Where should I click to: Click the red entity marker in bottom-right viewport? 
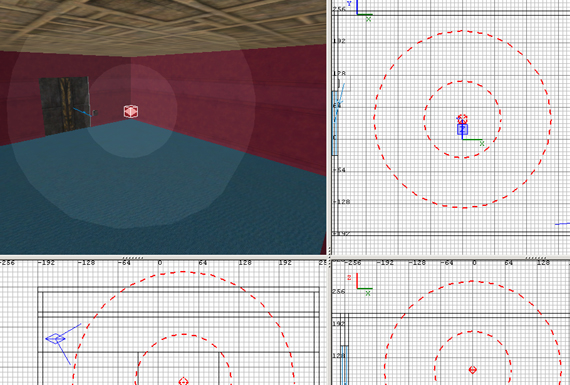point(473,370)
